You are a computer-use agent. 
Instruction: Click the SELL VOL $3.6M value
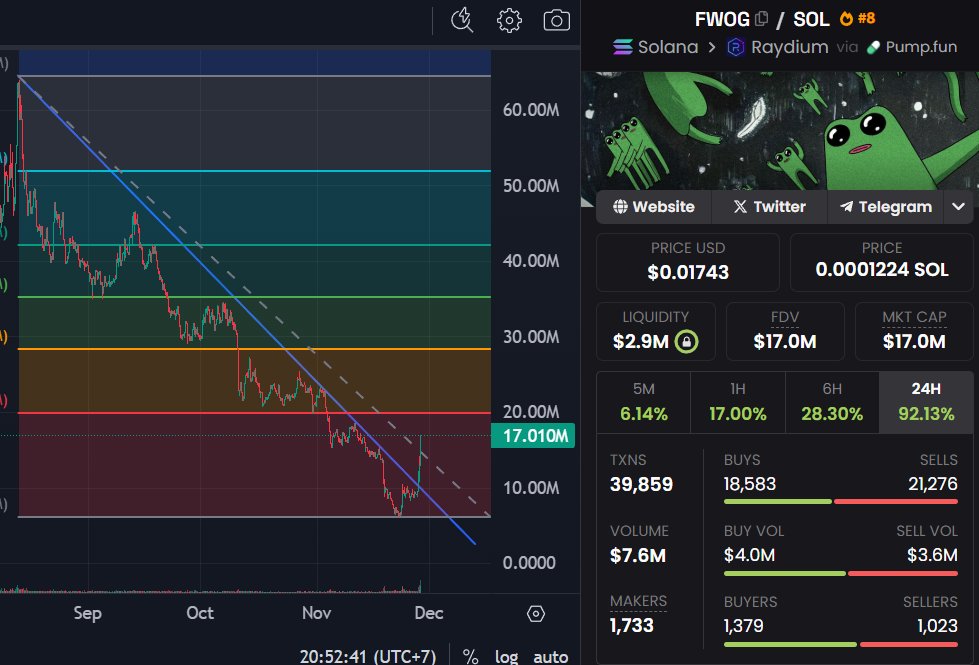(932, 554)
